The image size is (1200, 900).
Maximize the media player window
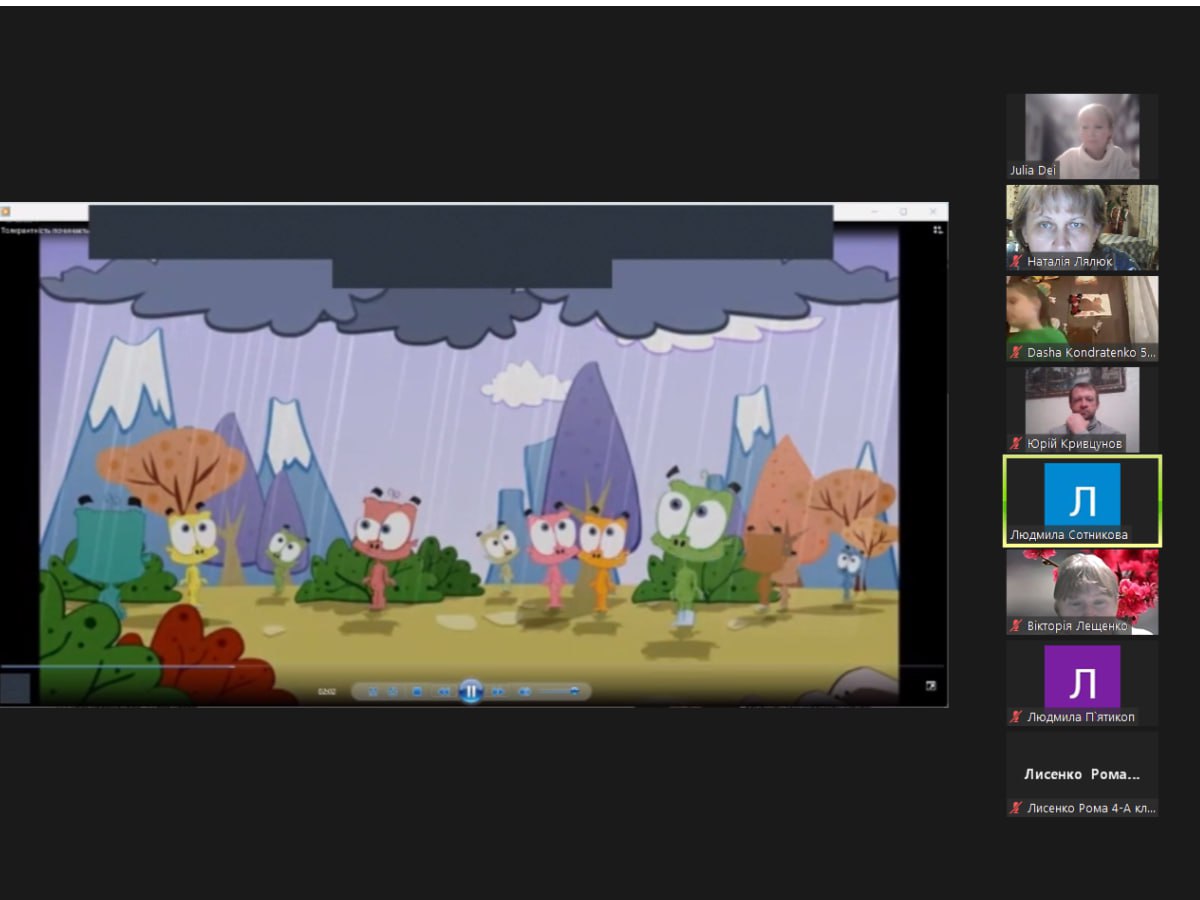(903, 212)
